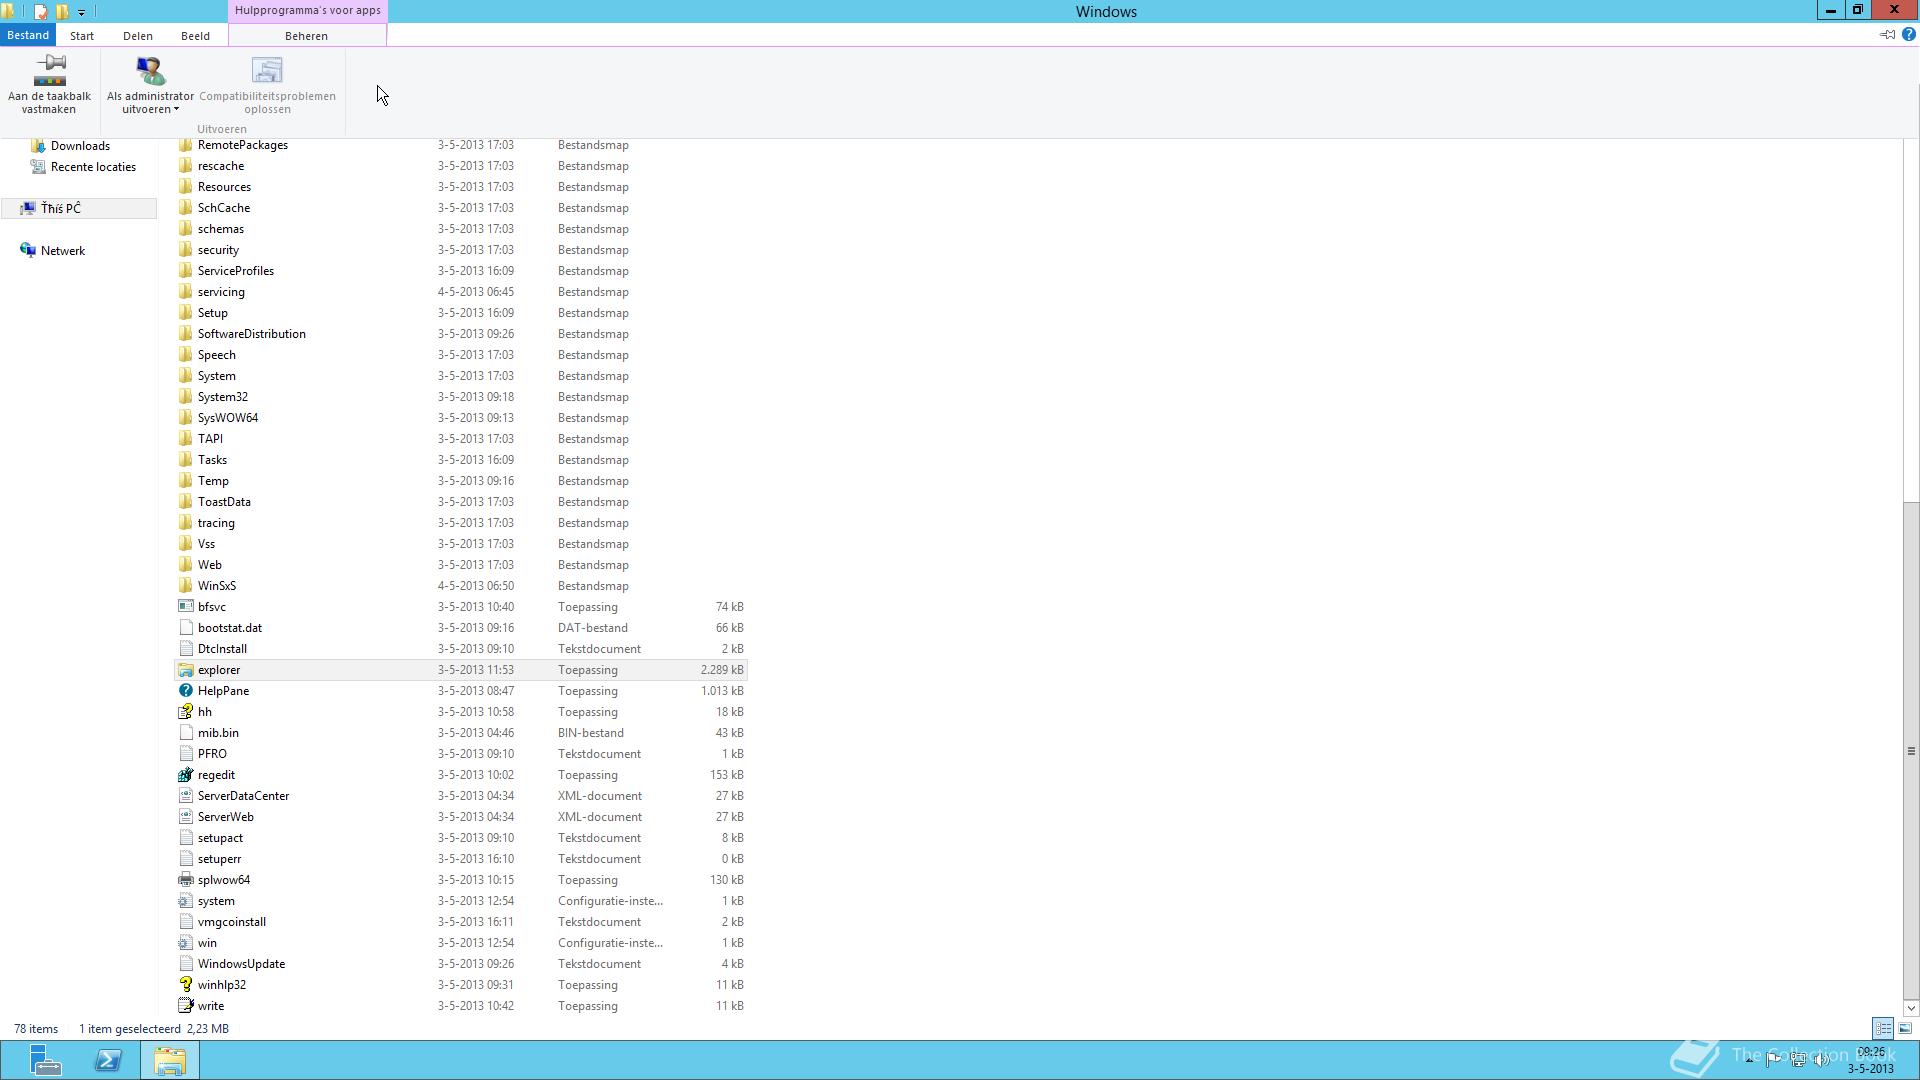This screenshot has width=1920, height=1080.
Task: Switch to the Start ribbon tab
Action: pos(82,35)
